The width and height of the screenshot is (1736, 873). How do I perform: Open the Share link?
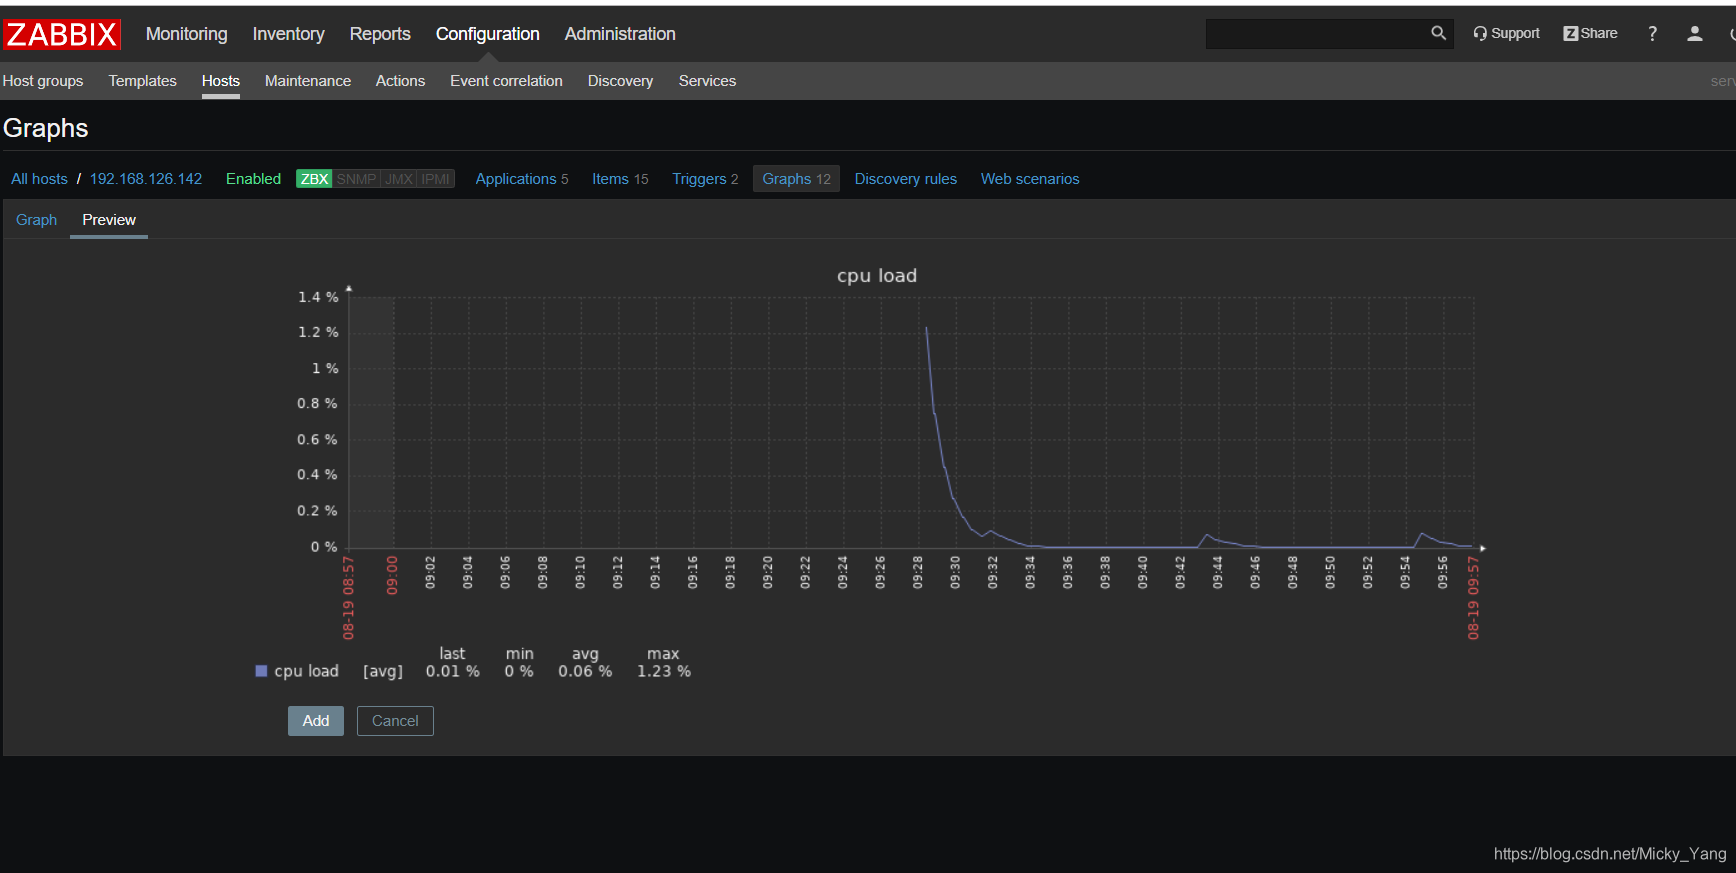click(1590, 33)
